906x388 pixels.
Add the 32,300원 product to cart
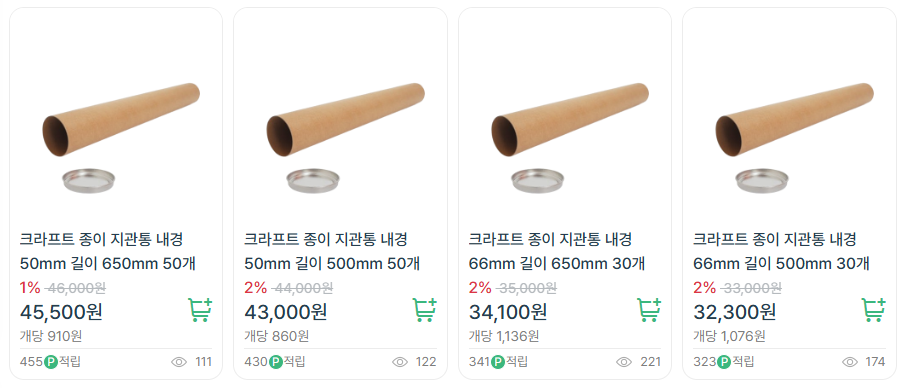(874, 309)
